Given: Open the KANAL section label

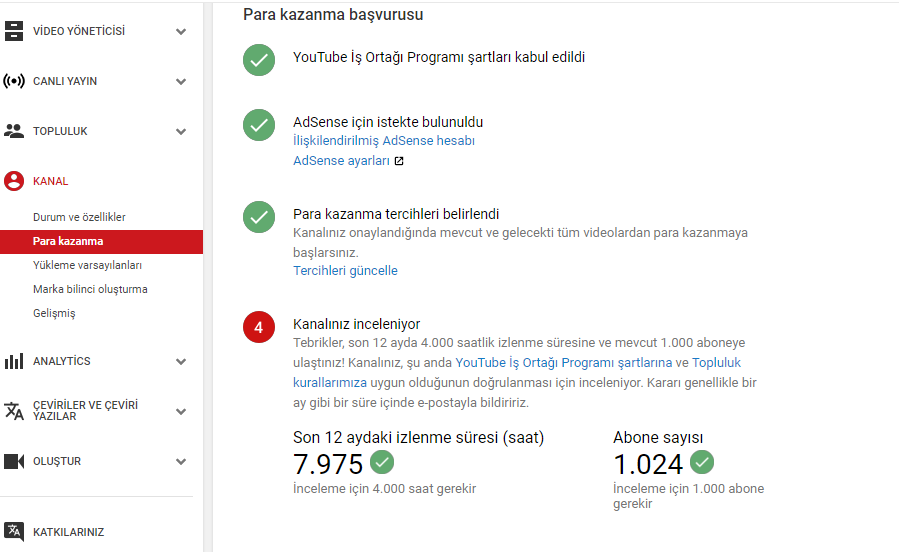Looking at the screenshot, I should pos(50,181).
